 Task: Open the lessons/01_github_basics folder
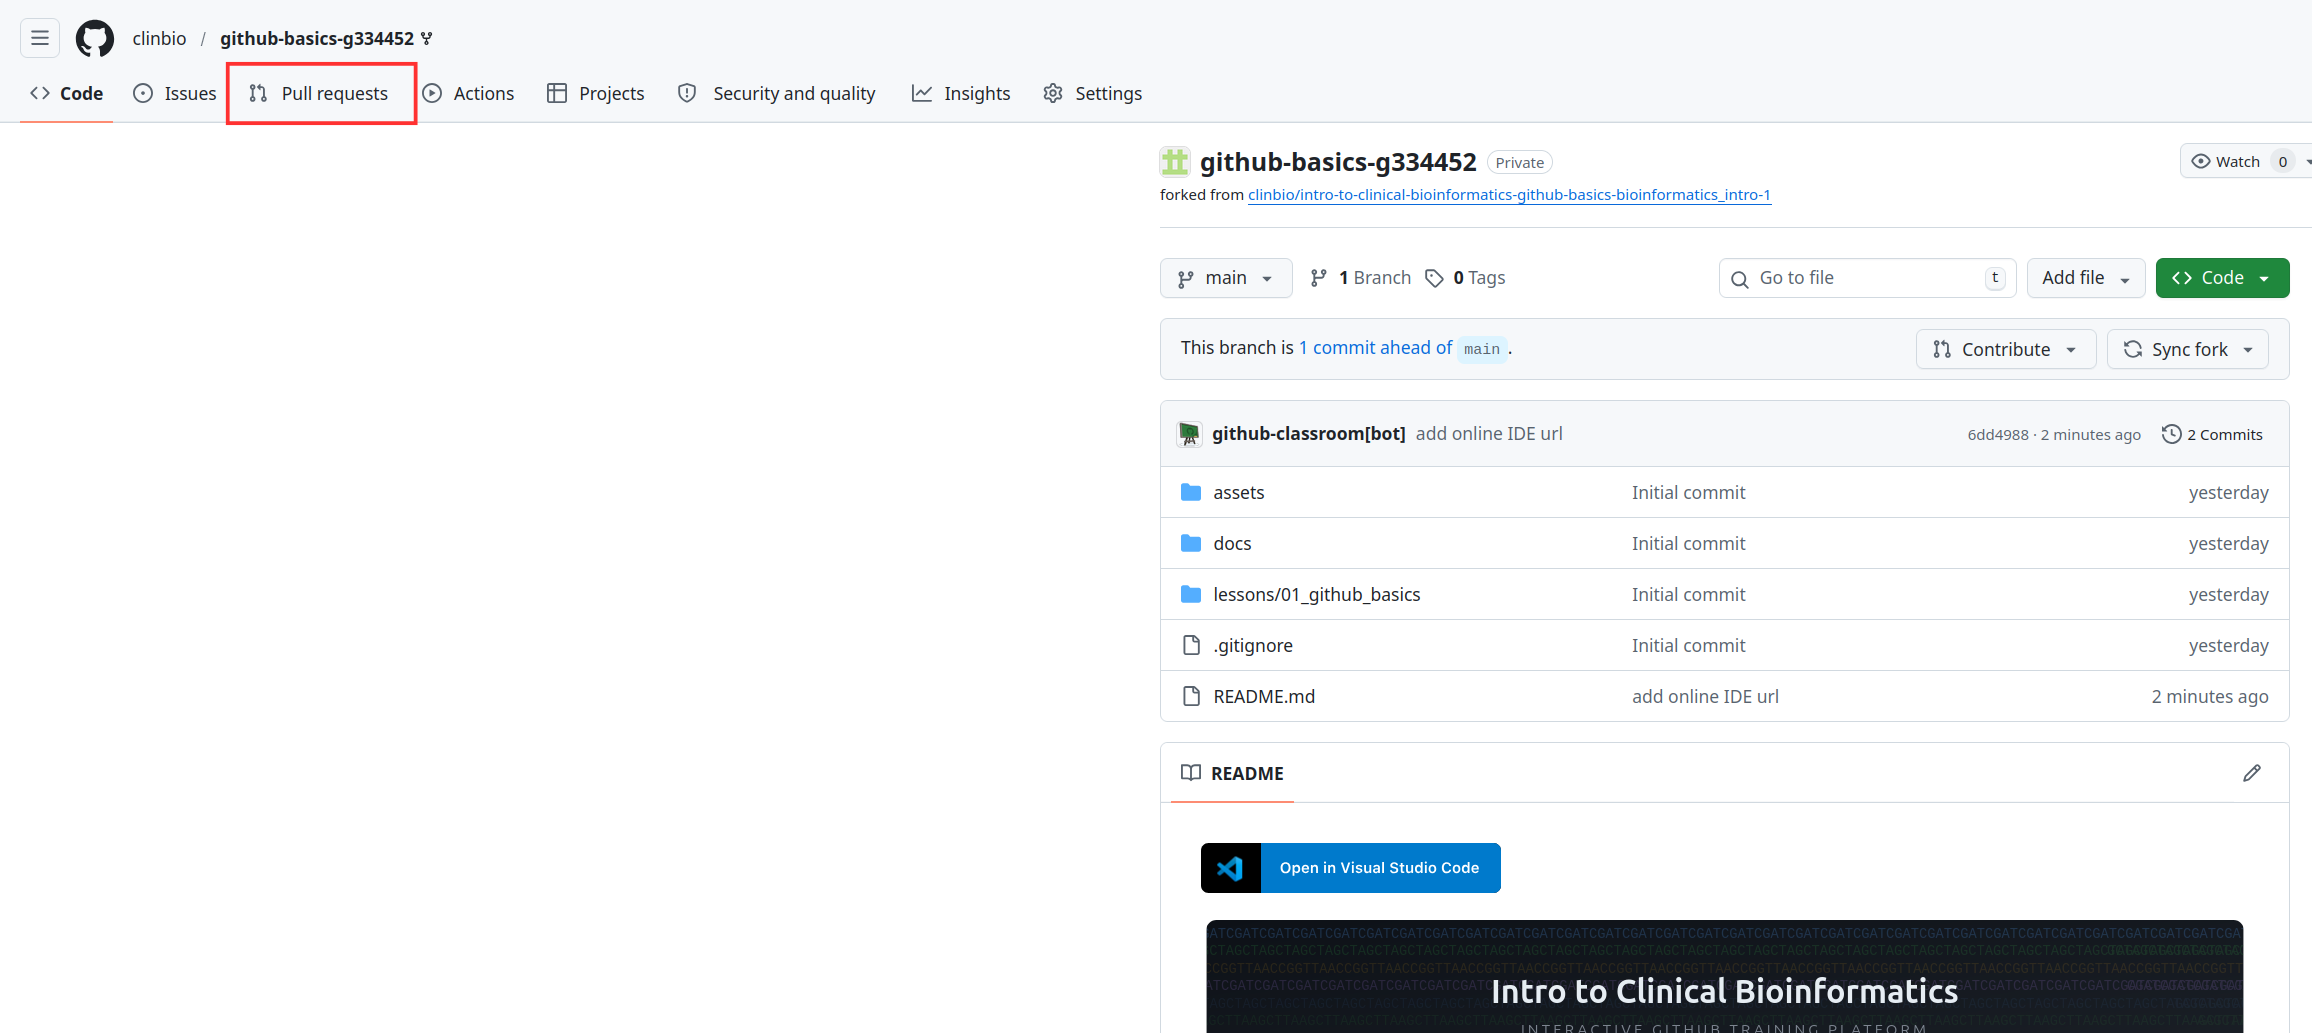pos(1316,594)
